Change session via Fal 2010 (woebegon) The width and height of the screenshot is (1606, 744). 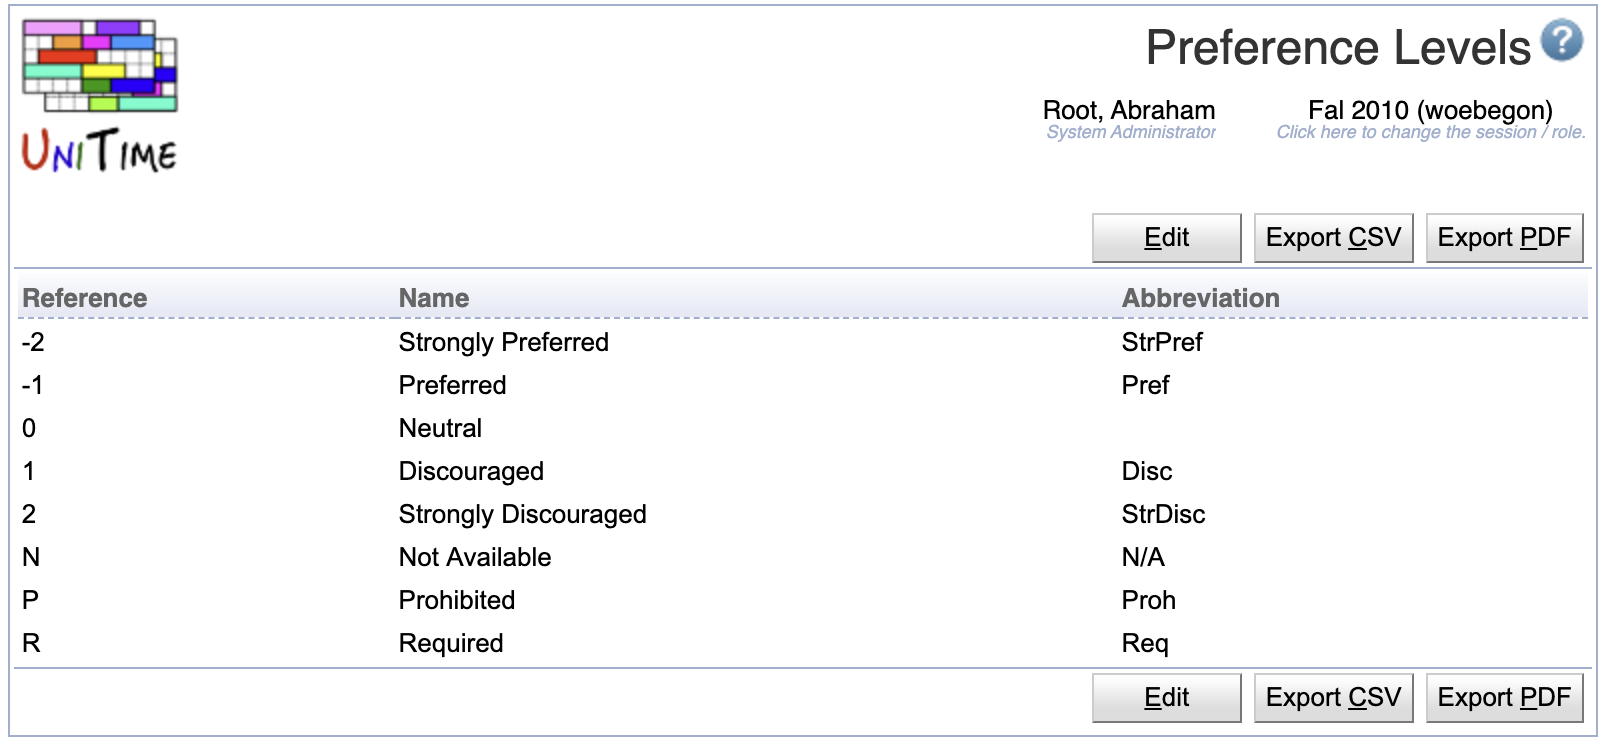pos(1430,110)
